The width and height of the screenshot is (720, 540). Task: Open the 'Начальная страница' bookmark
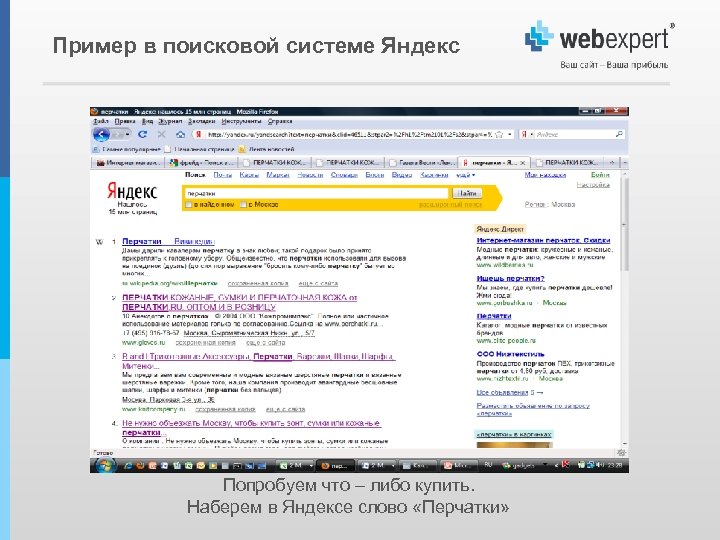coord(199,149)
